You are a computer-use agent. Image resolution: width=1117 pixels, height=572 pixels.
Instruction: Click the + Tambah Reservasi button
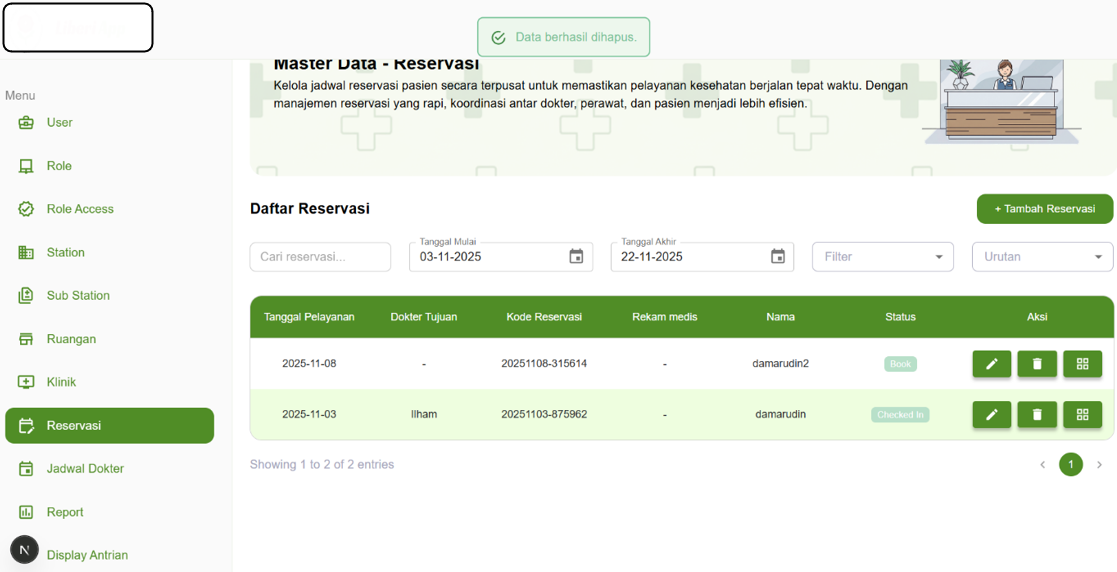[1044, 209]
